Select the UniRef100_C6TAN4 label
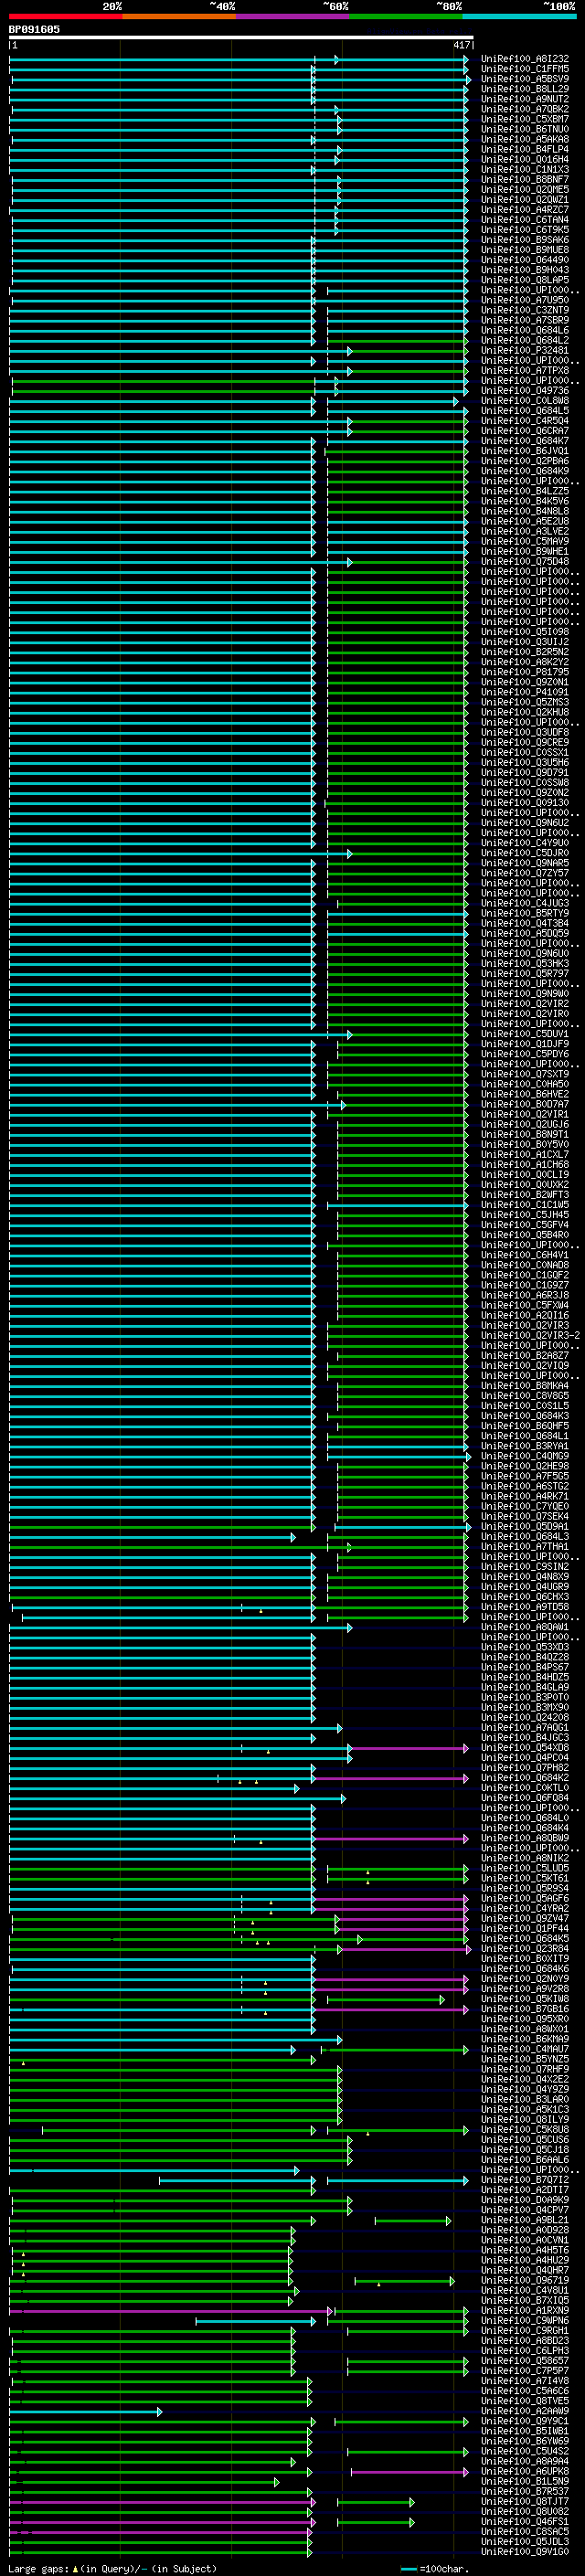Image resolution: width=585 pixels, height=2576 pixels. click(525, 220)
